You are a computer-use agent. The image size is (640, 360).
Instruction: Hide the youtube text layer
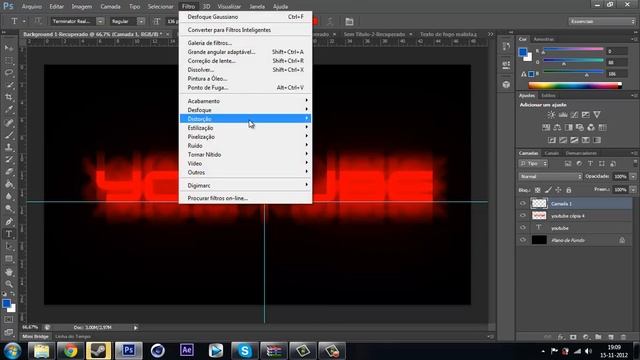point(523,228)
